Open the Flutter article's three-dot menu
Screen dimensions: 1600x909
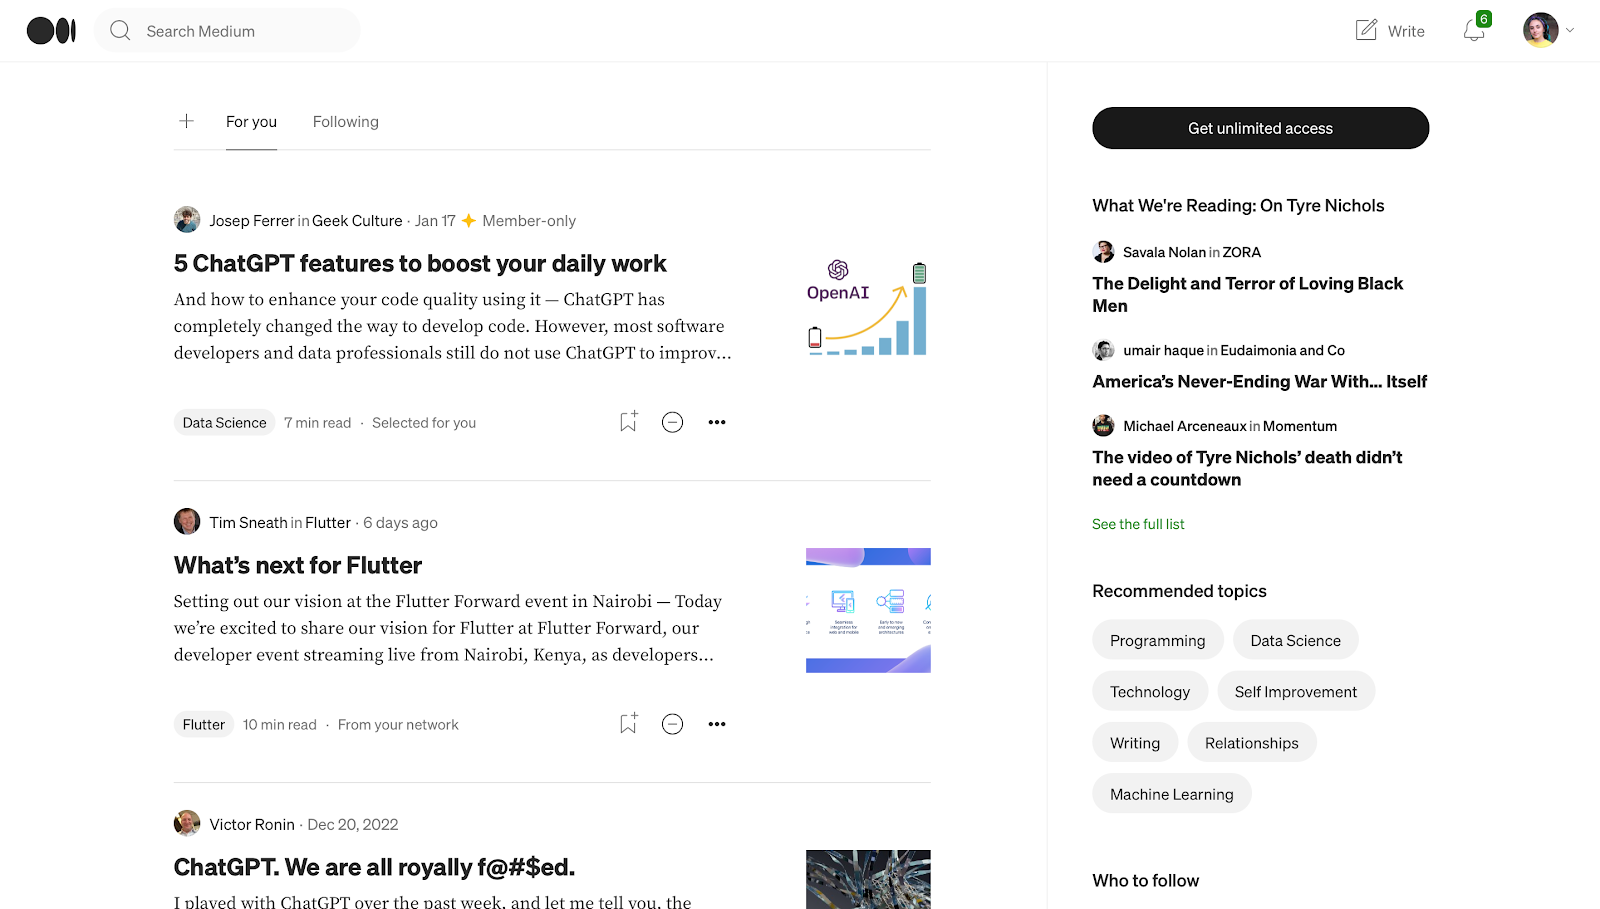coord(717,723)
